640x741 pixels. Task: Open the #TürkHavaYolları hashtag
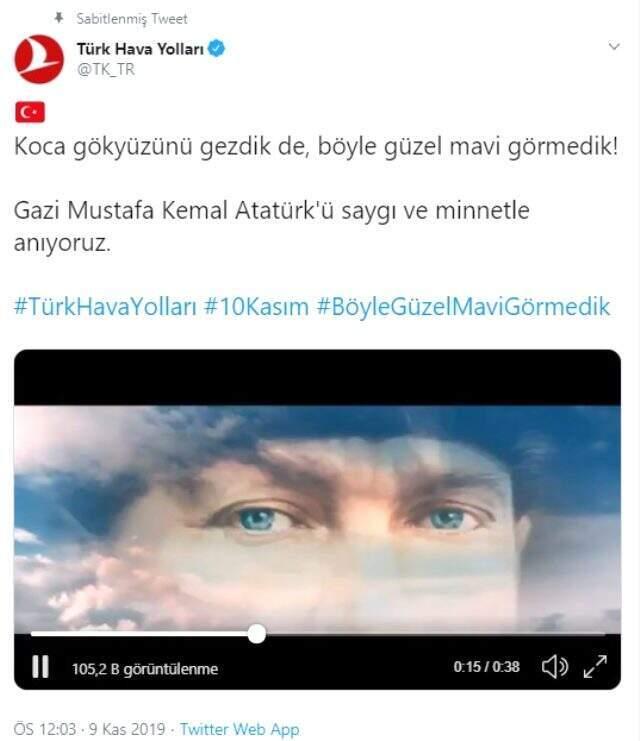coord(105,307)
